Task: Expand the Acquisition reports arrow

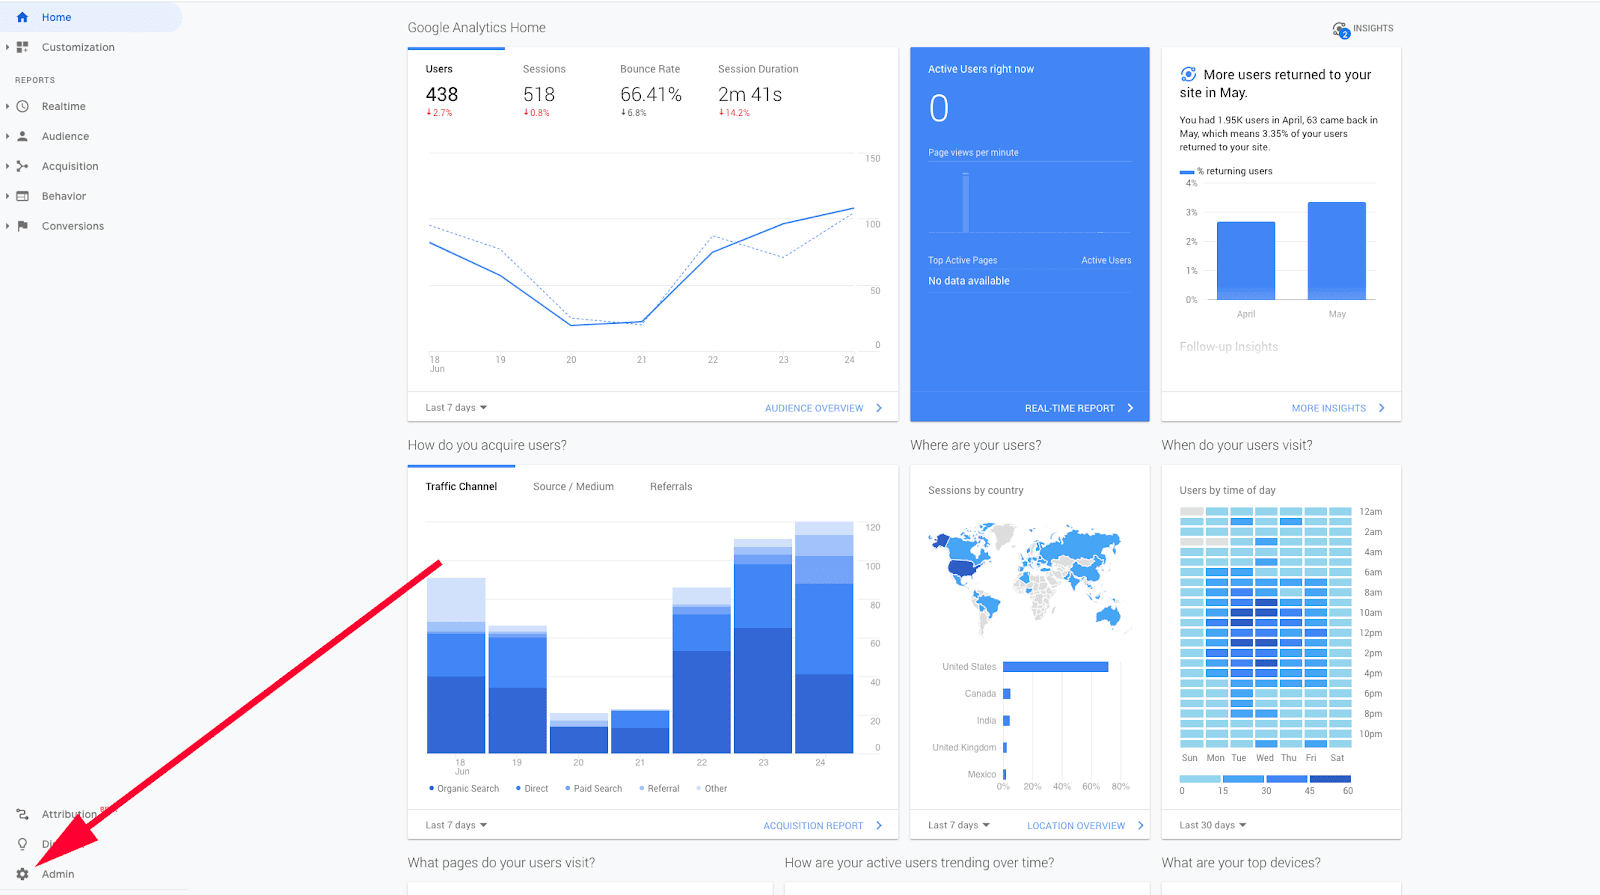Action: 7,166
